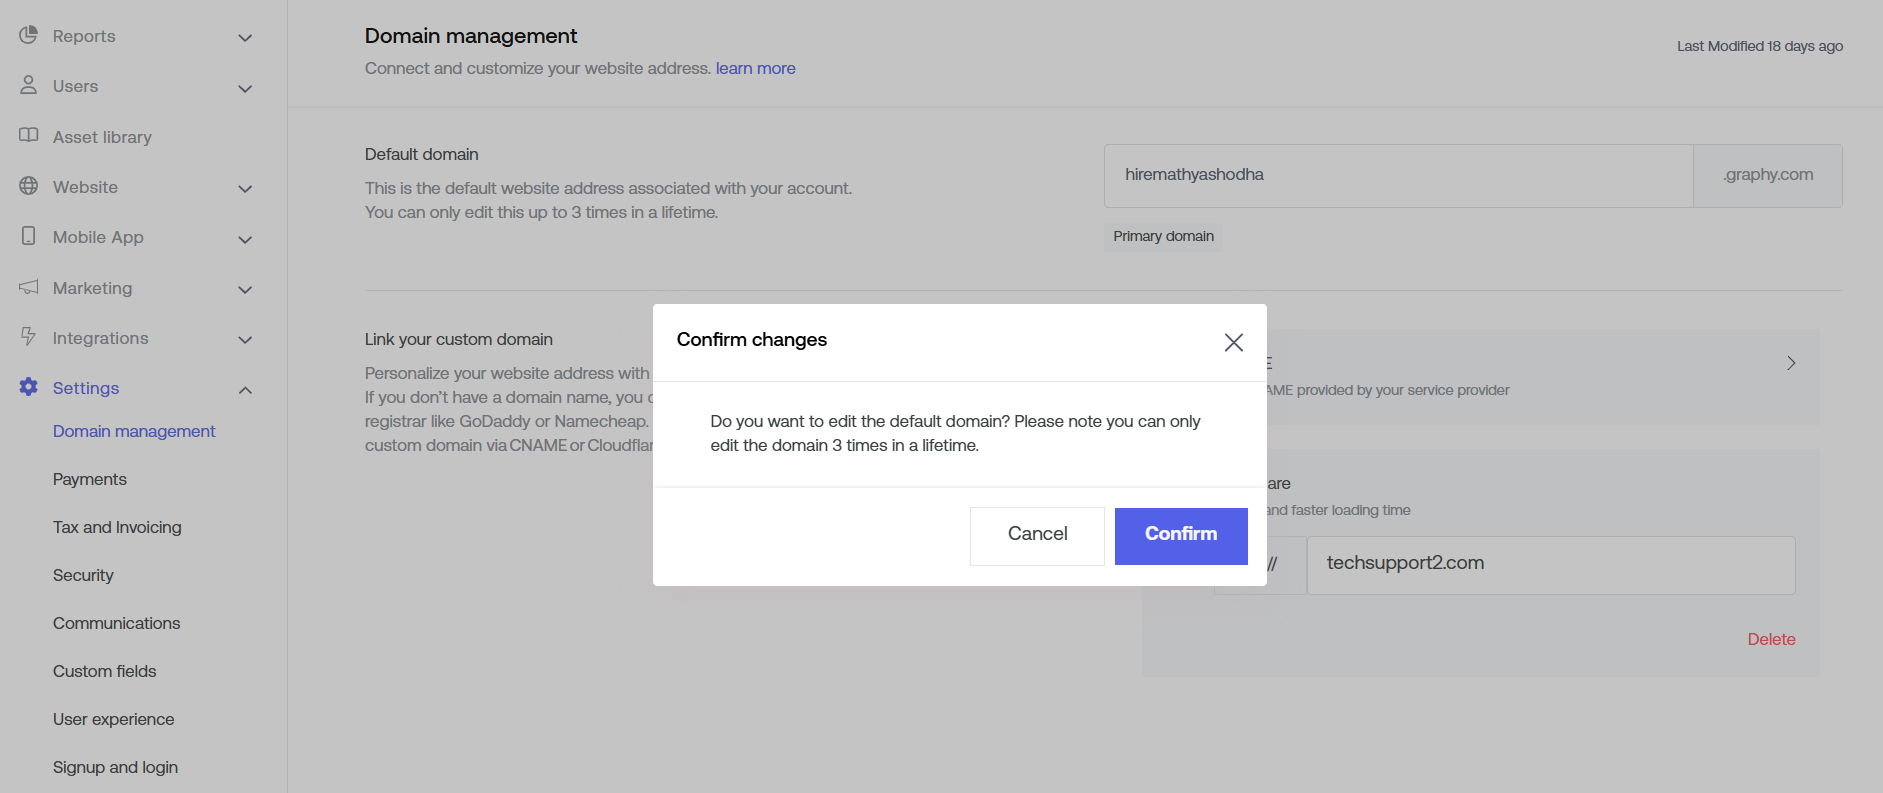Click the Settings gear icon
Image resolution: width=1883 pixels, height=793 pixels.
pyautogui.click(x=28, y=387)
